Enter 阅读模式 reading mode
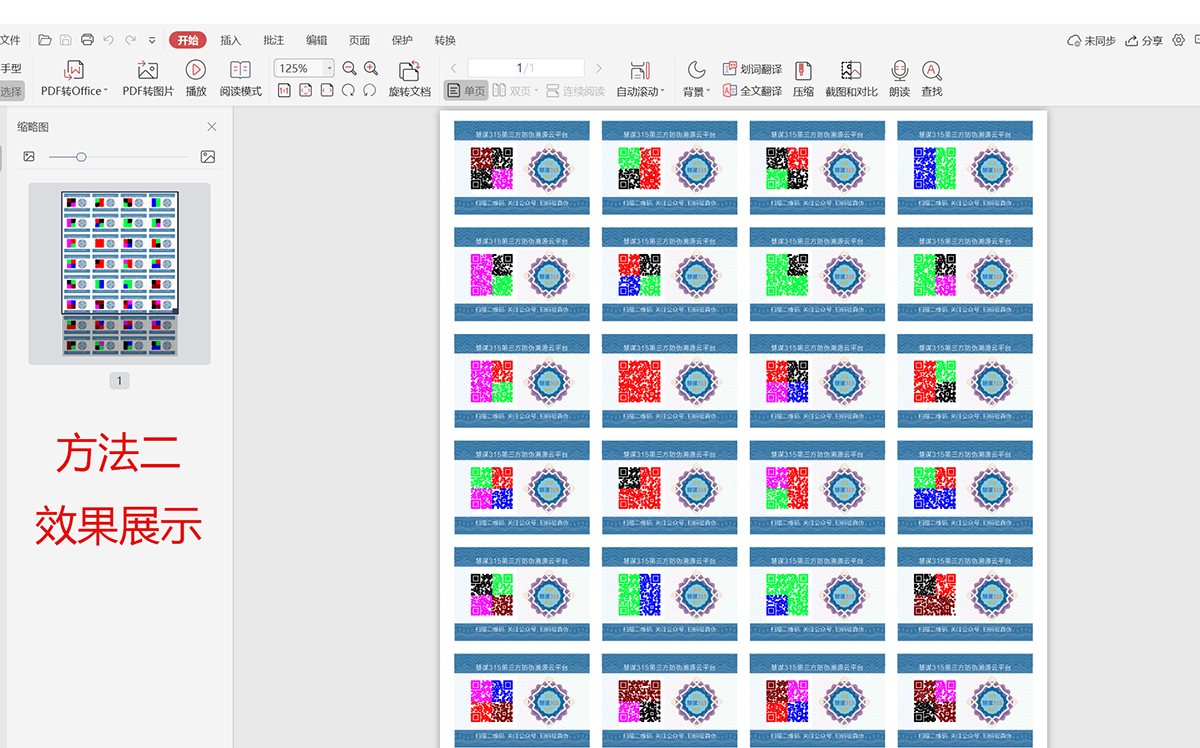This screenshot has width=1200, height=748. pos(241,78)
